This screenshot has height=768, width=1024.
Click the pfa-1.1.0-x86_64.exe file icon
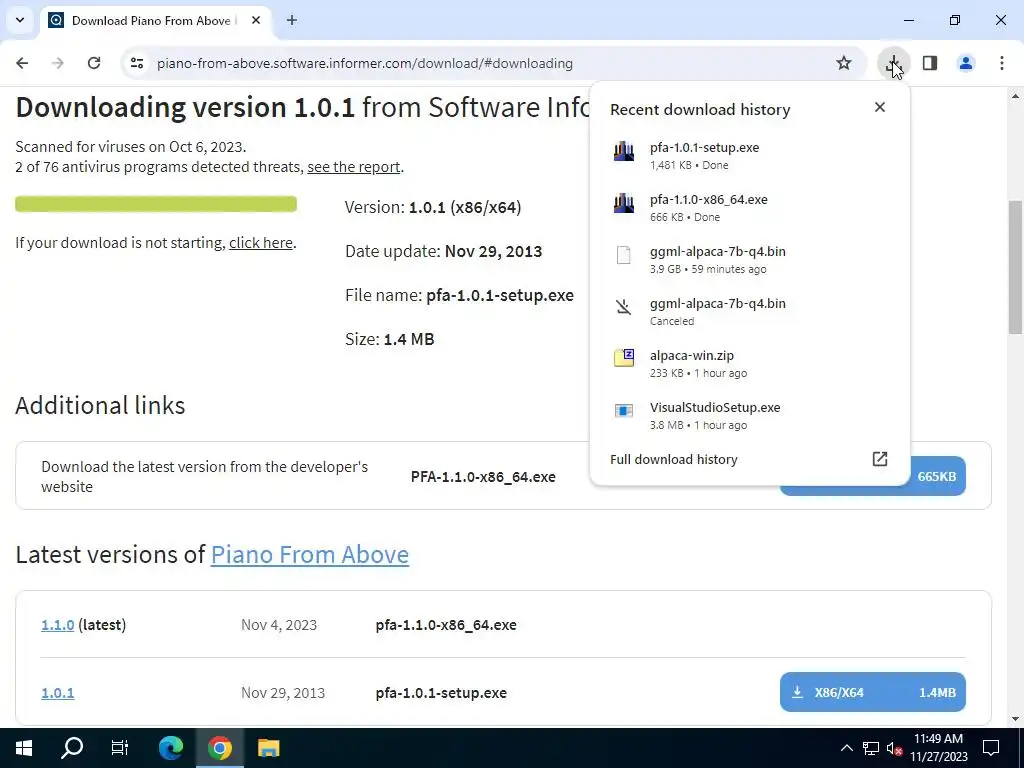coord(624,204)
